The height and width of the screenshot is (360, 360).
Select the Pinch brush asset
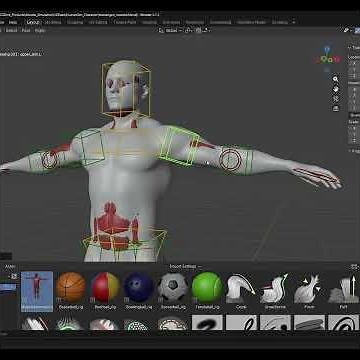[x=309, y=291]
